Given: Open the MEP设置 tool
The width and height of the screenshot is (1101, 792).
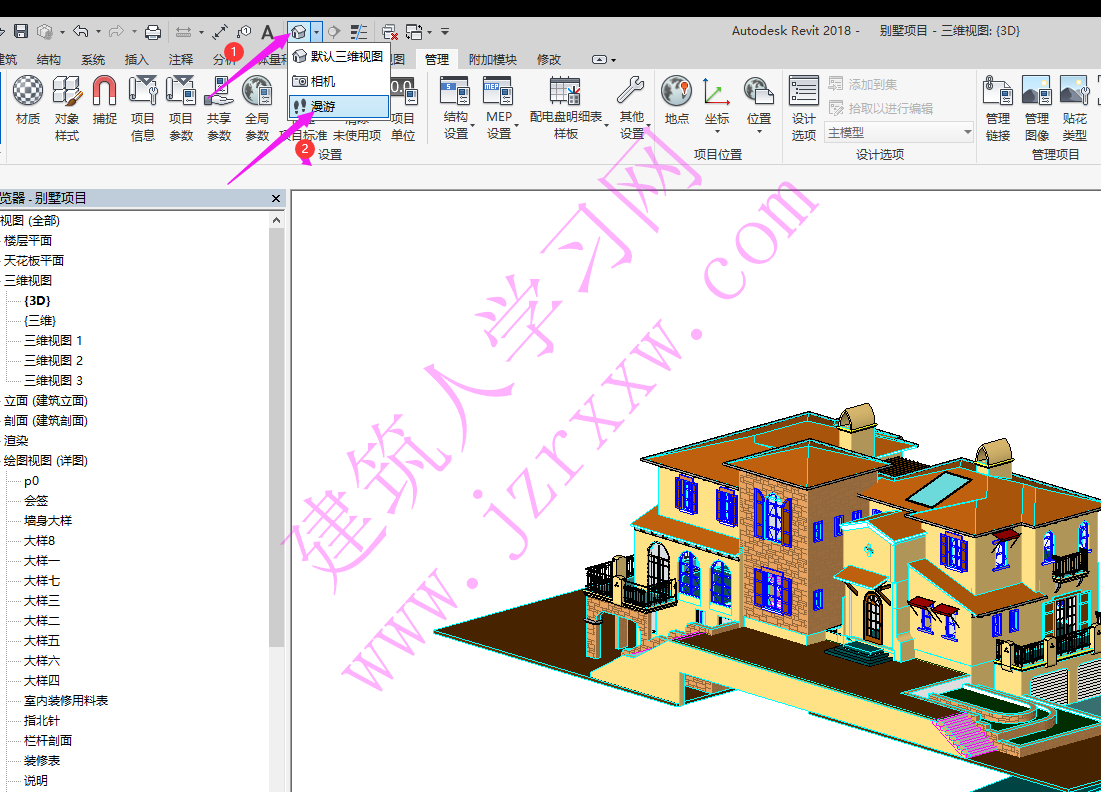Looking at the screenshot, I should (x=499, y=109).
